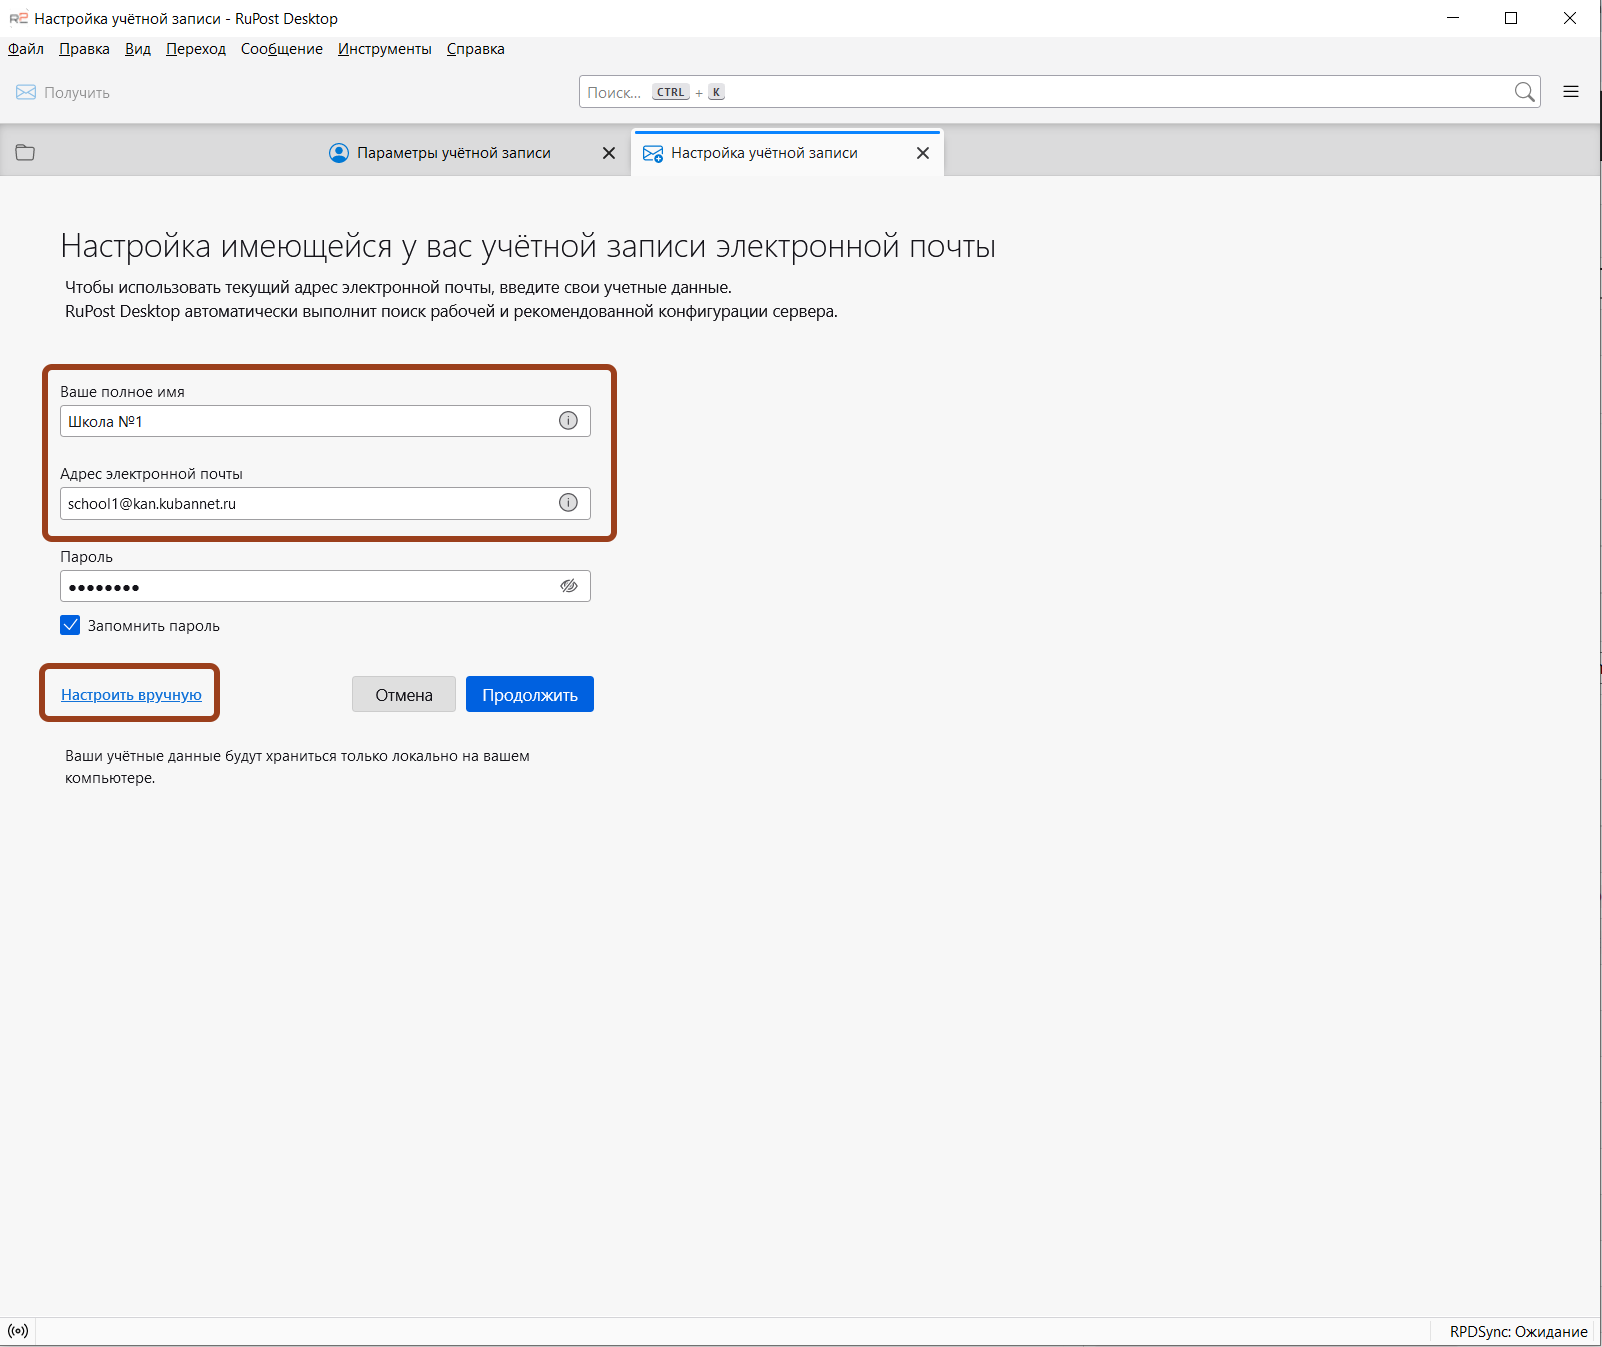This screenshot has width=1602, height=1347.
Task: Close the Настройка учётной записи tab
Action: point(923,153)
